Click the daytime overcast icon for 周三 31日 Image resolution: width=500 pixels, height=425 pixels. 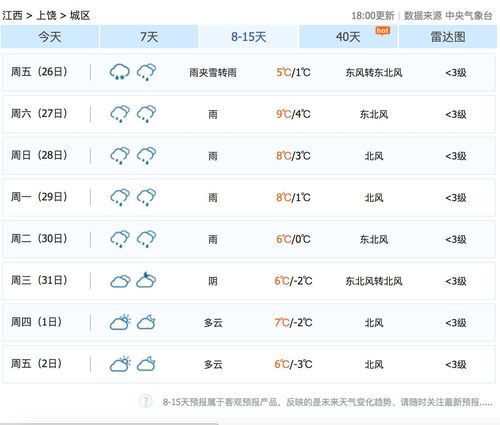(120, 281)
